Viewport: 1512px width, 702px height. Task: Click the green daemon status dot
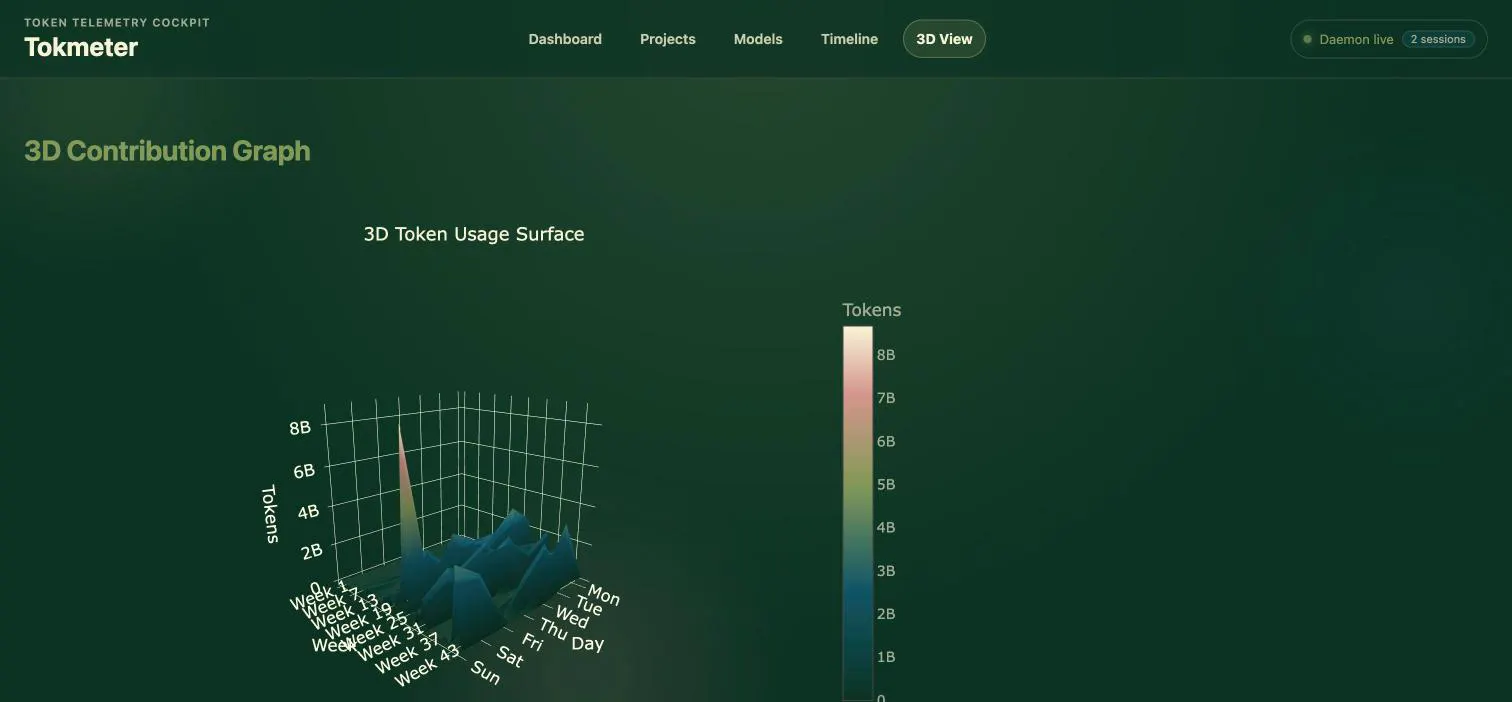tap(1307, 40)
